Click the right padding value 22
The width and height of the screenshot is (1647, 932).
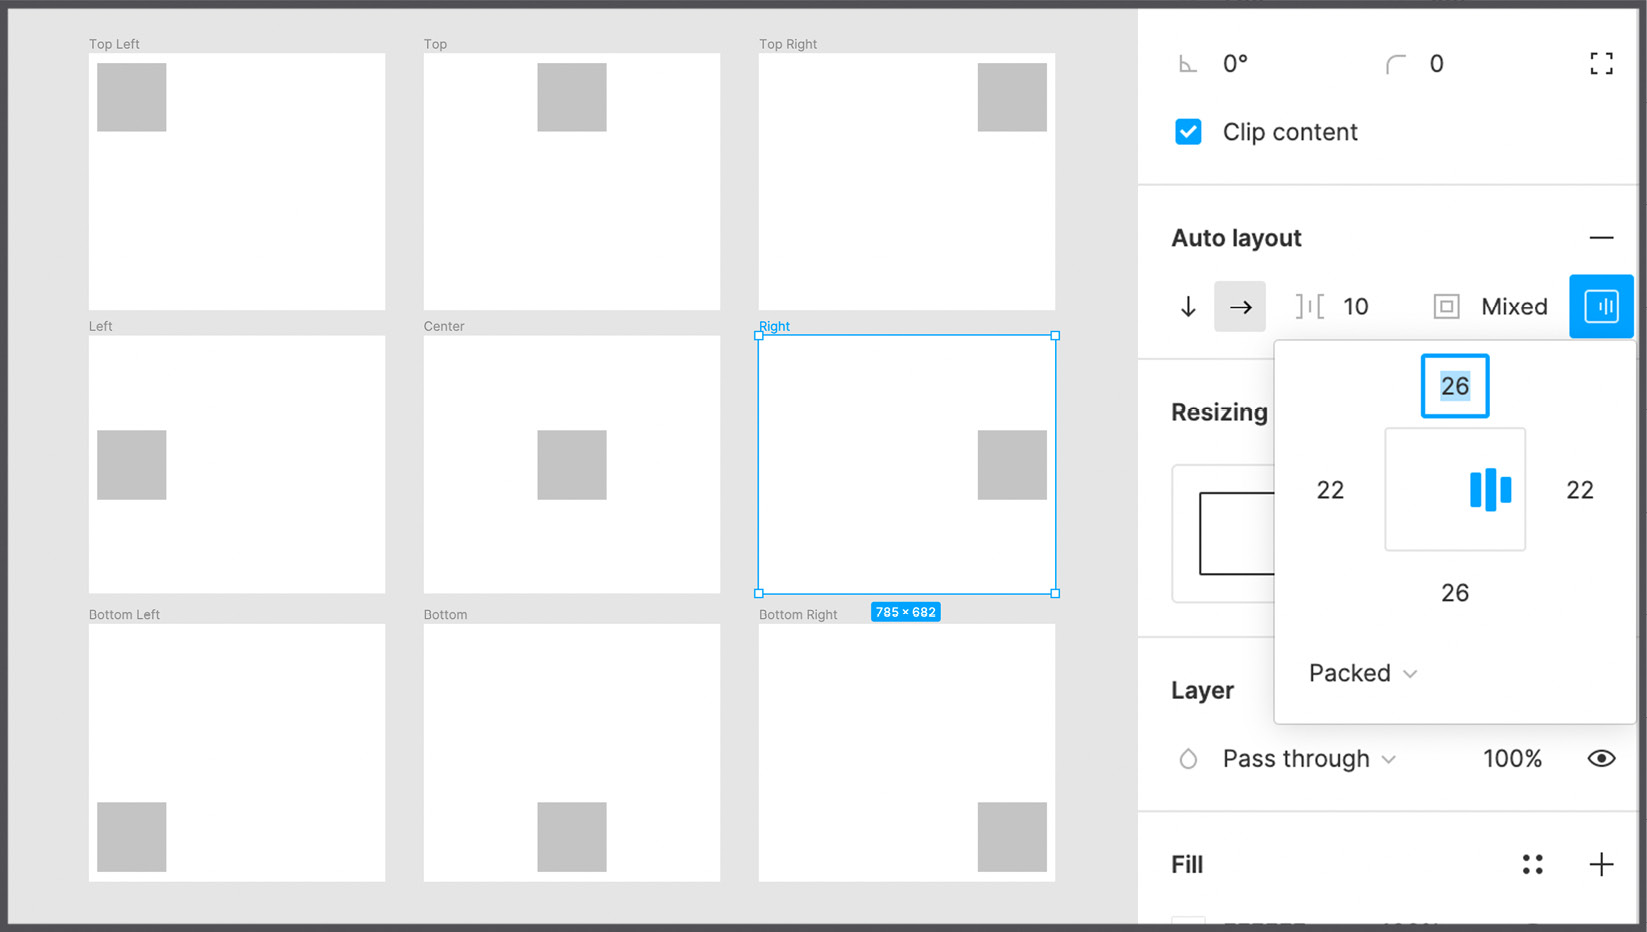1579,490
